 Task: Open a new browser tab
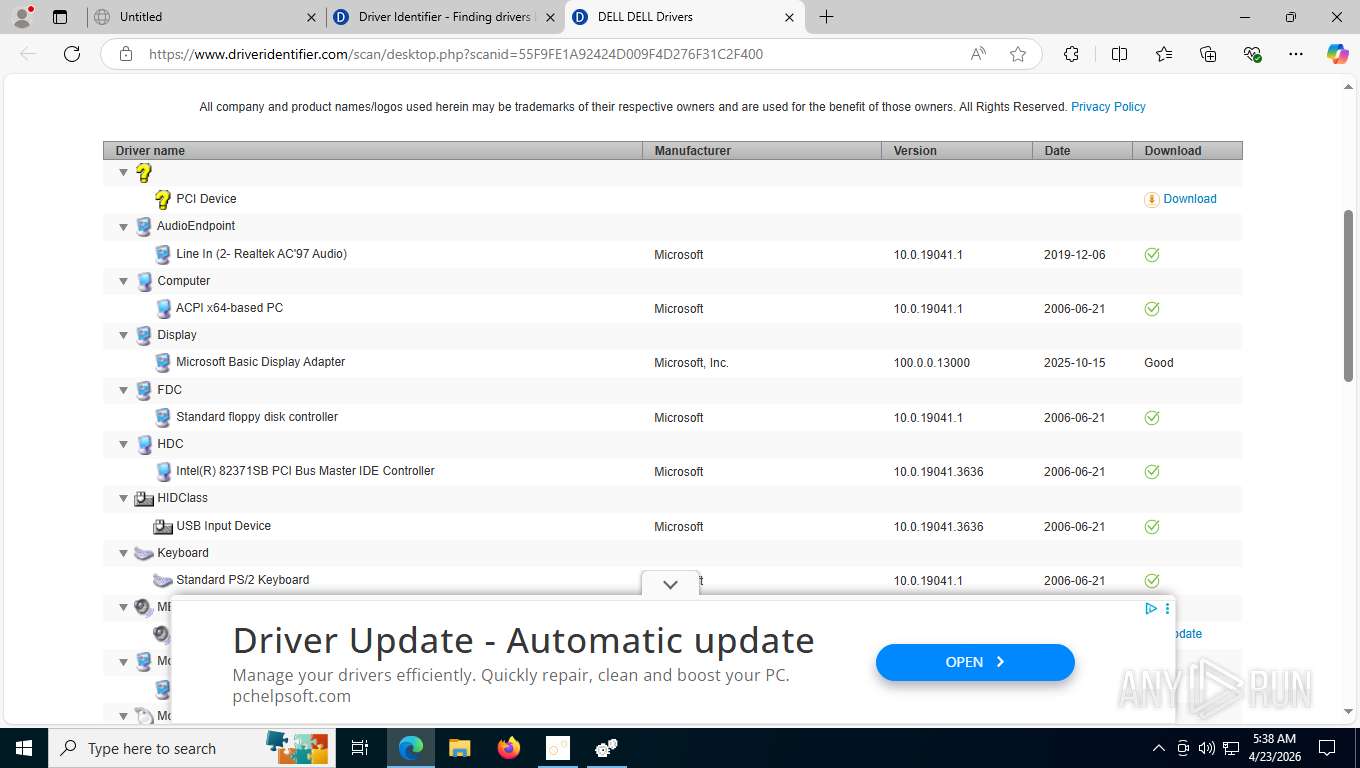coord(826,17)
